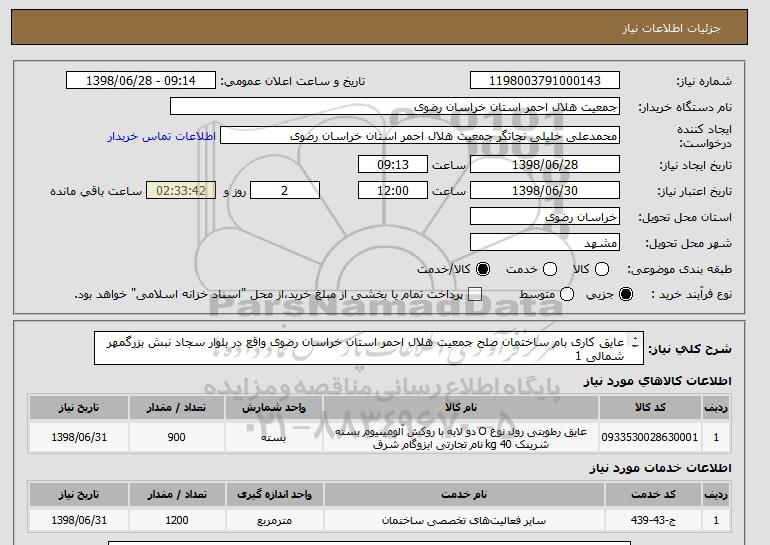Click the spinner arrows of the description box
The image size is (770, 545).
click(635, 343)
